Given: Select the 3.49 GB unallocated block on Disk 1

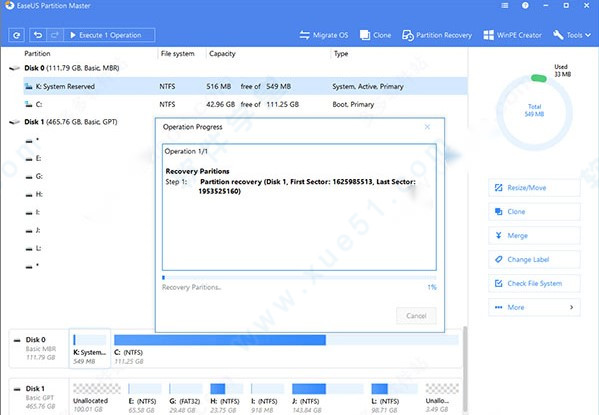Looking at the screenshot, I should (442, 398).
